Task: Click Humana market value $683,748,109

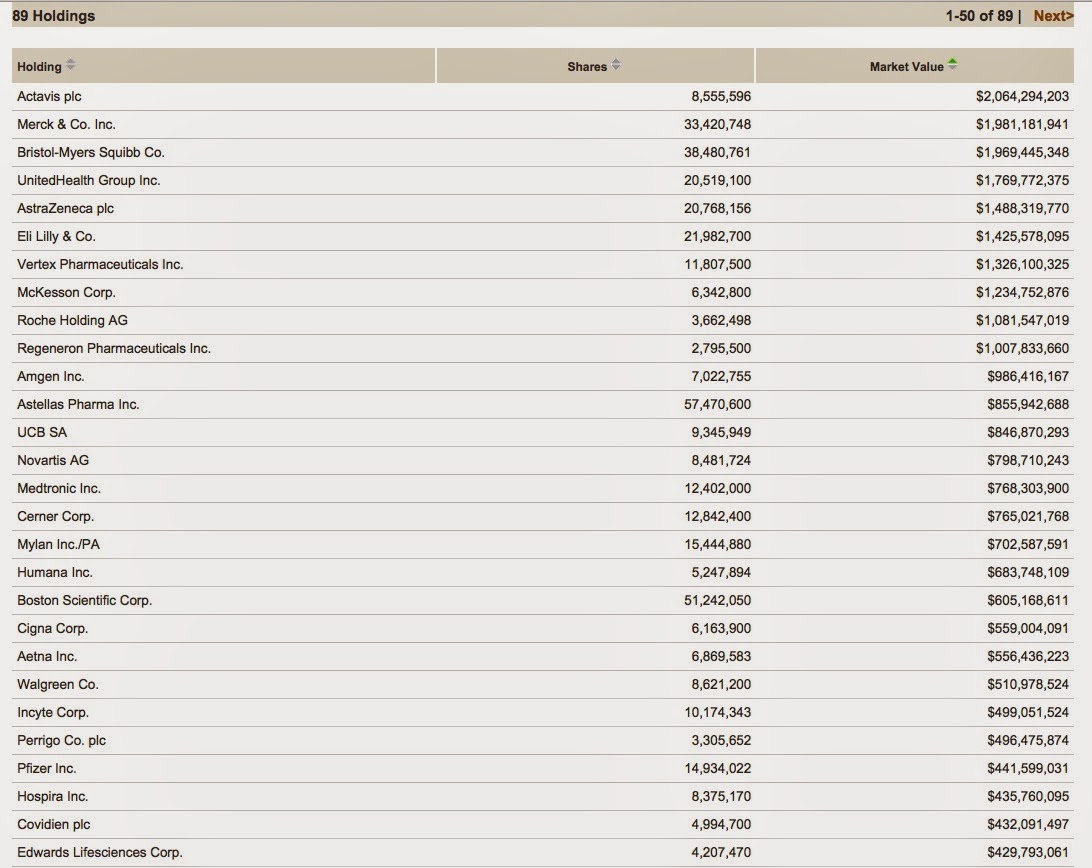Action: coord(1027,573)
